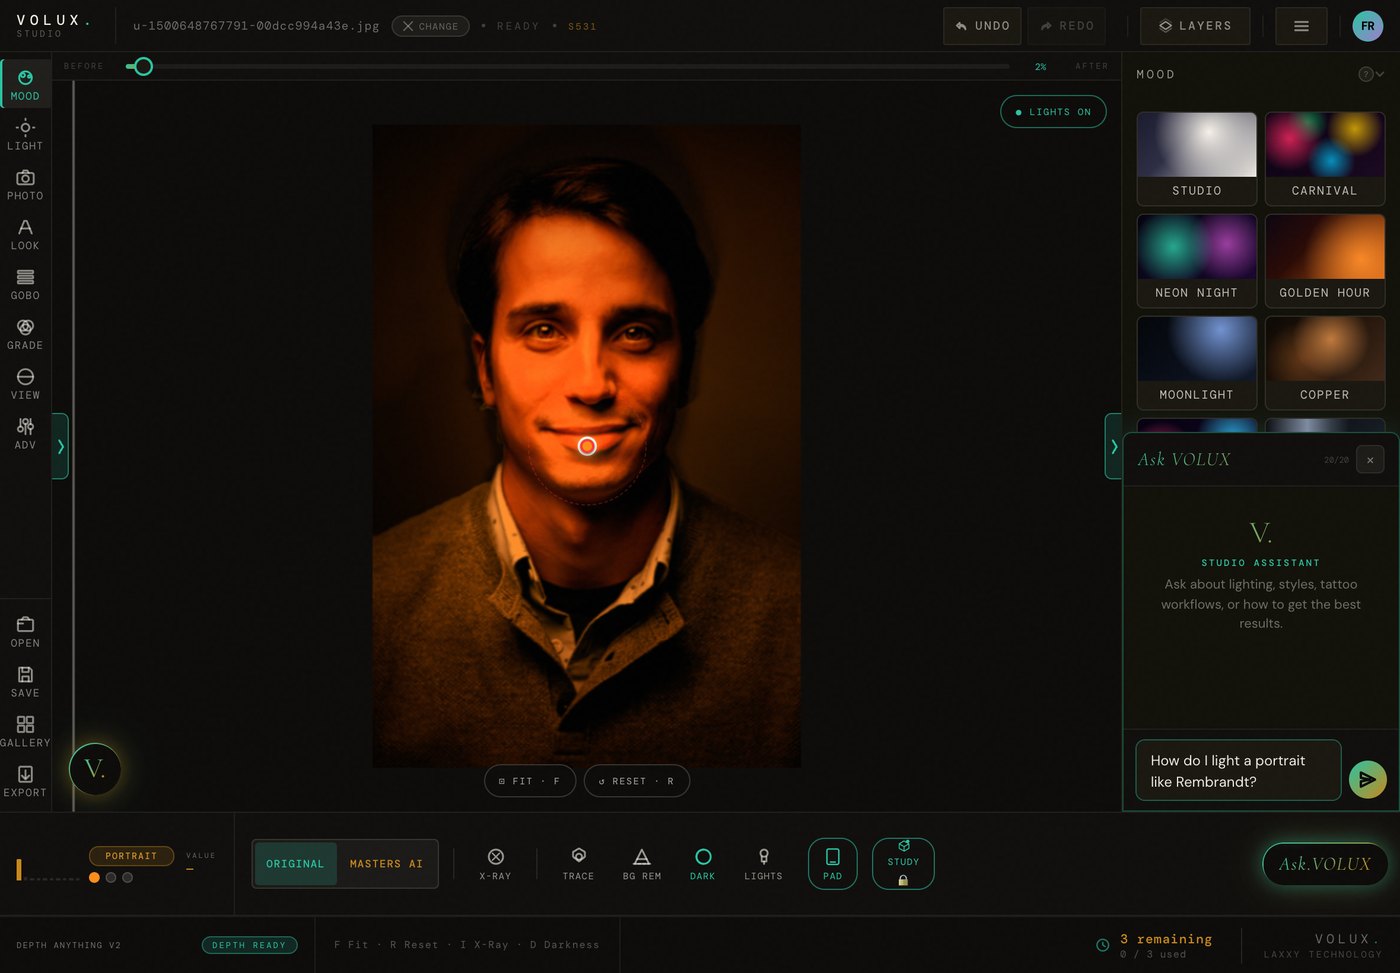
Task: Run BG Rem background removal
Action: click(x=642, y=864)
